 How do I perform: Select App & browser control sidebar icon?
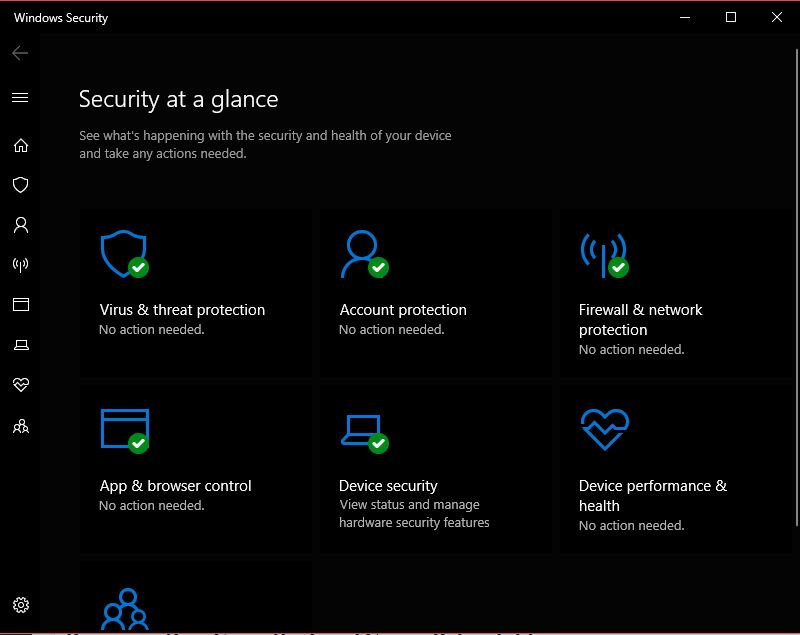(20, 304)
